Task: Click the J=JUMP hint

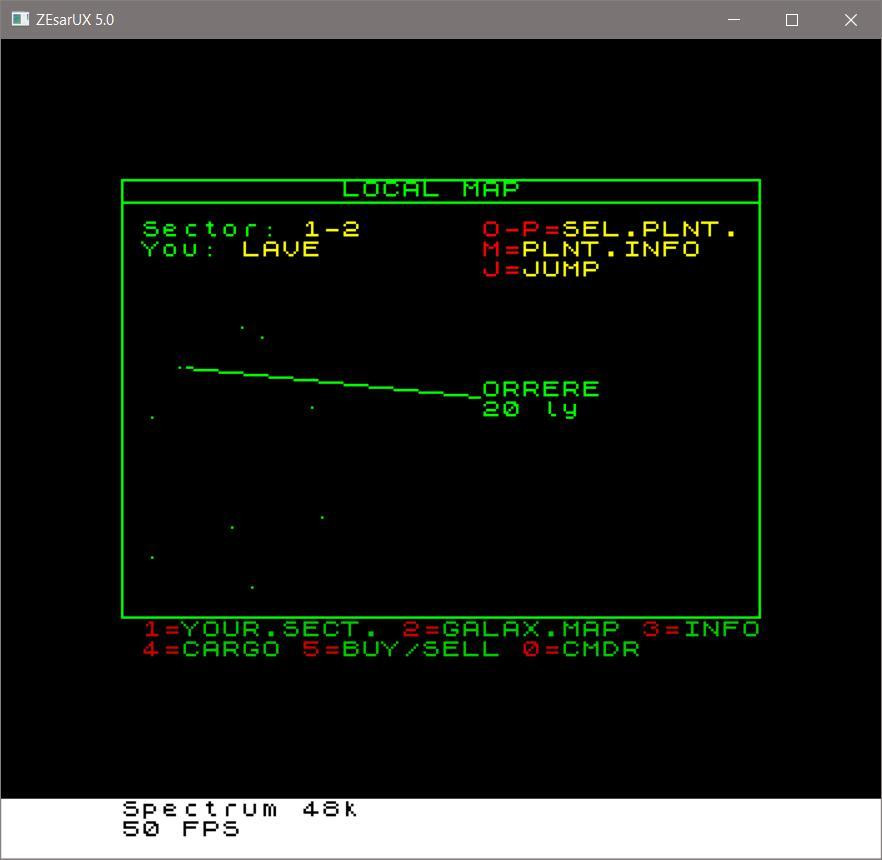Action: 541,268
